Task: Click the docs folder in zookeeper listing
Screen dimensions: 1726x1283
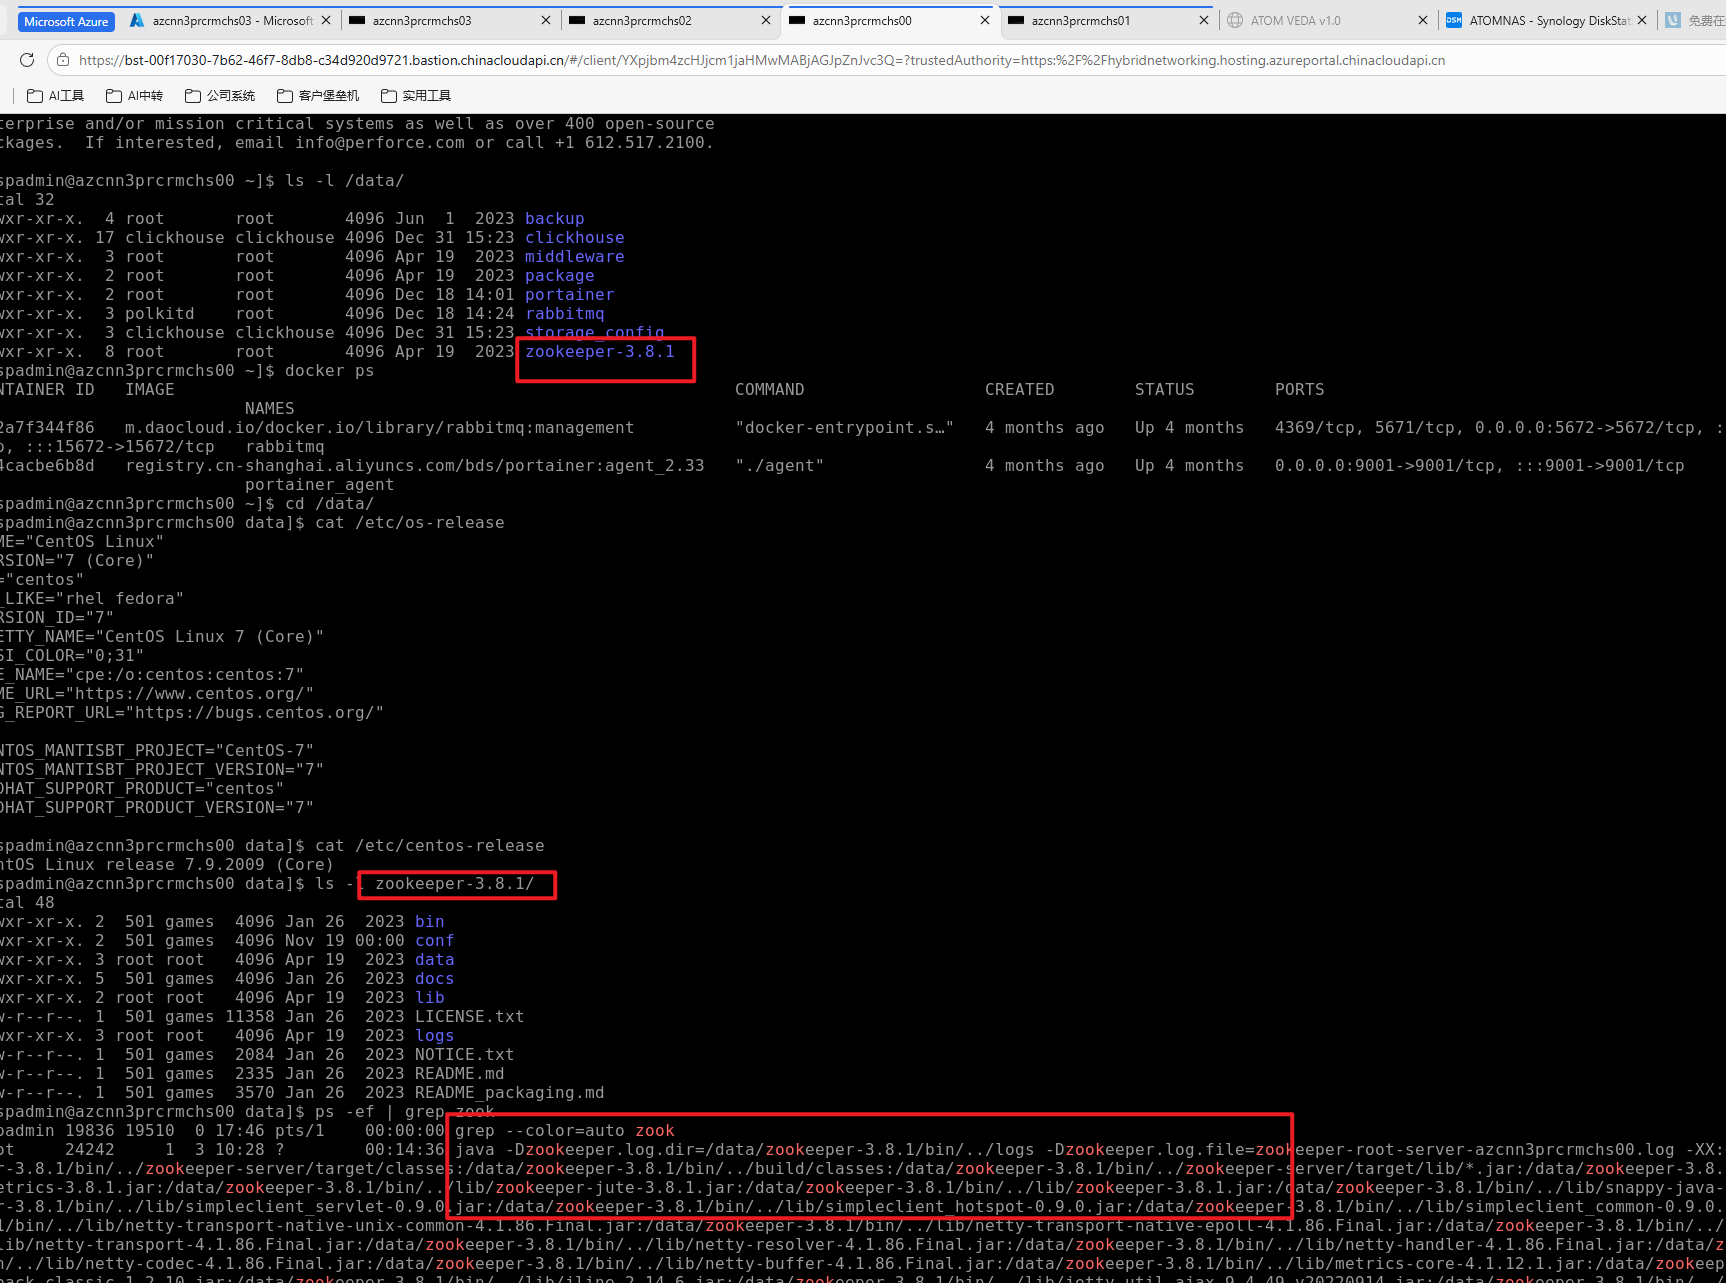Action: tap(435, 979)
